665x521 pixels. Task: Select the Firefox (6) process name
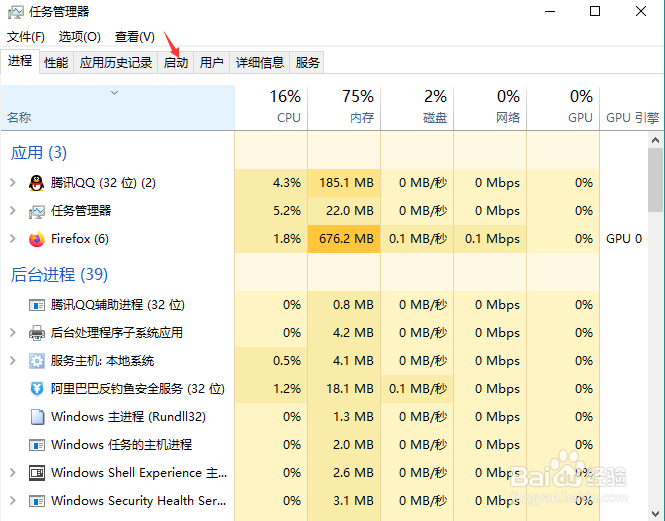point(80,239)
